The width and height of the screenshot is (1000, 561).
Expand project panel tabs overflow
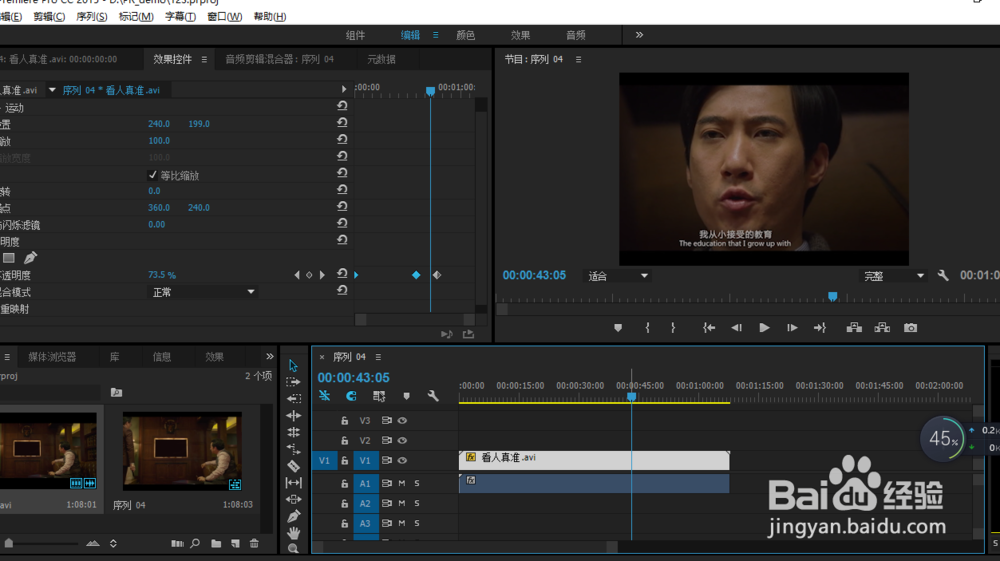pos(270,356)
